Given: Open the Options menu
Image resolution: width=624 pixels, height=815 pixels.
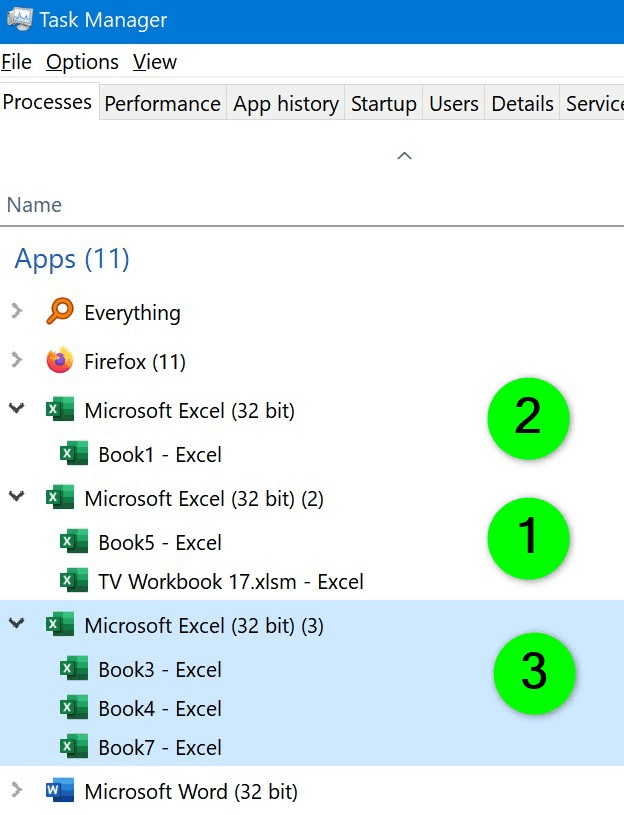Looking at the screenshot, I should click(82, 62).
